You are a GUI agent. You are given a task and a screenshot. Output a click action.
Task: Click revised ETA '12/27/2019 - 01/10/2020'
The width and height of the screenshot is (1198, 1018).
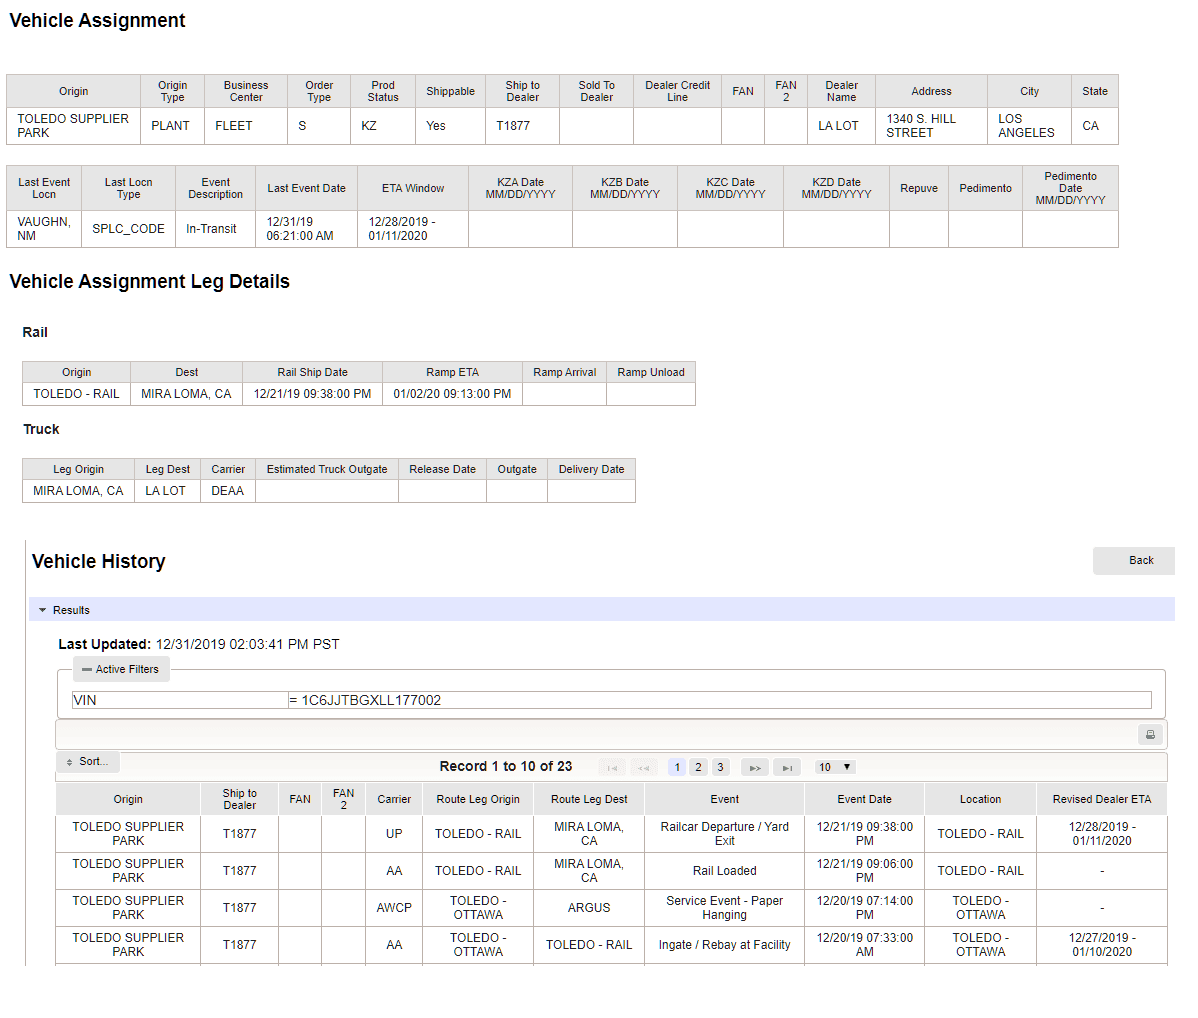click(1102, 945)
